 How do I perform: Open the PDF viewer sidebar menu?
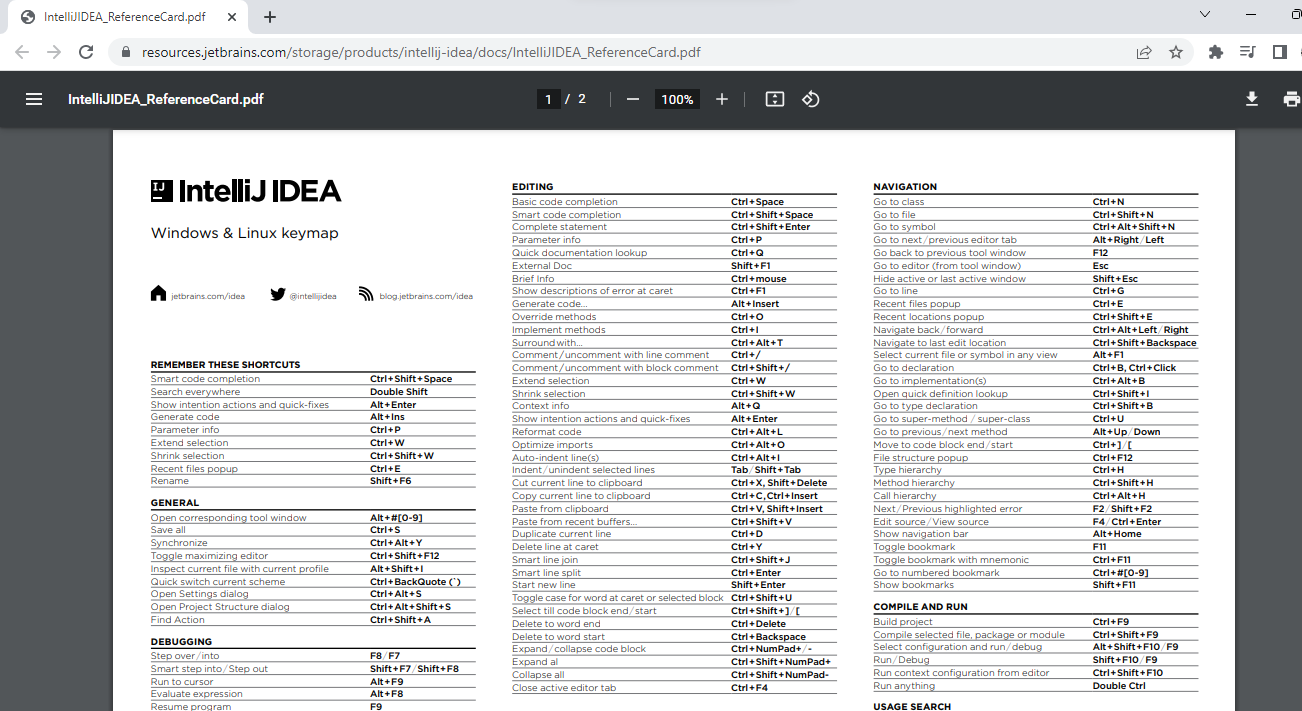coord(34,99)
